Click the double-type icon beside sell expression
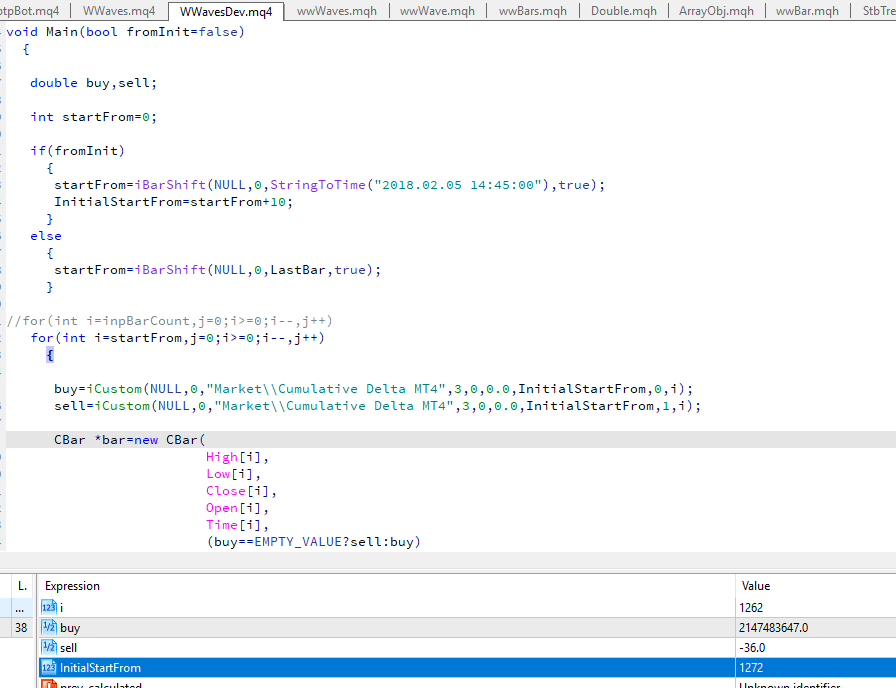 pyautogui.click(x=49, y=647)
